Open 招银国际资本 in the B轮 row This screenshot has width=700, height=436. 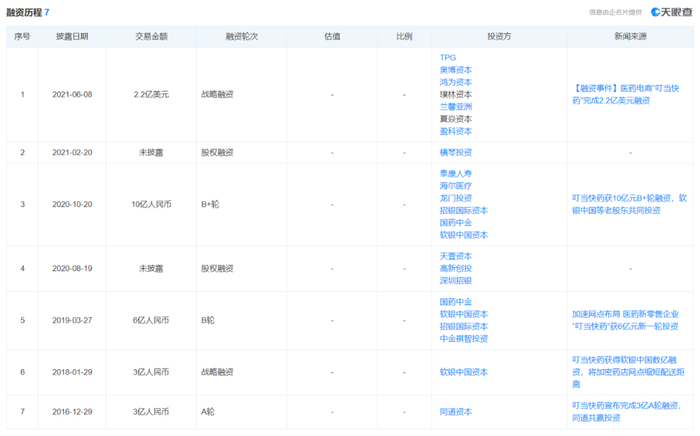(463, 327)
